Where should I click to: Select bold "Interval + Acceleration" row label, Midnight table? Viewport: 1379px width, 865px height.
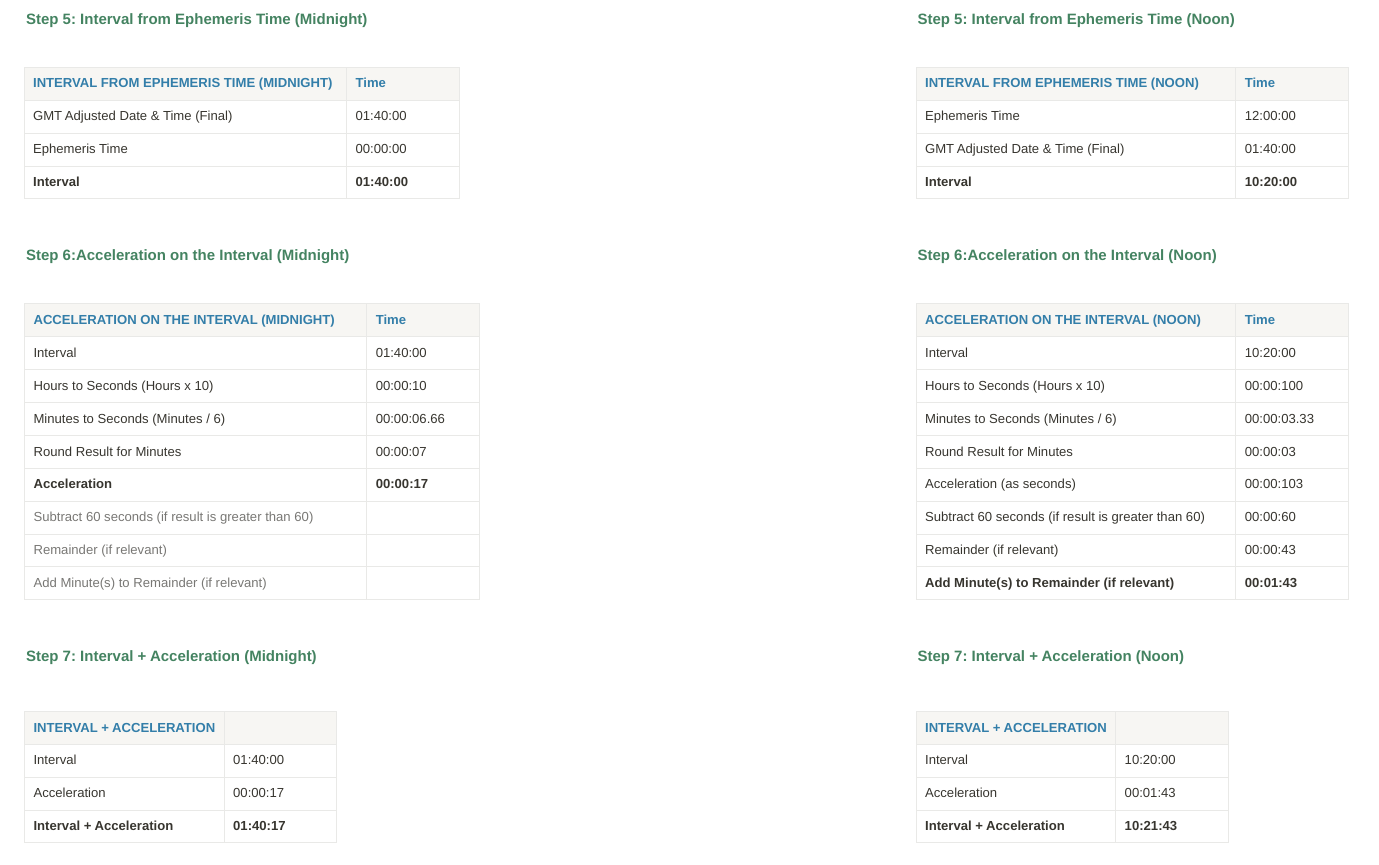tap(103, 826)
